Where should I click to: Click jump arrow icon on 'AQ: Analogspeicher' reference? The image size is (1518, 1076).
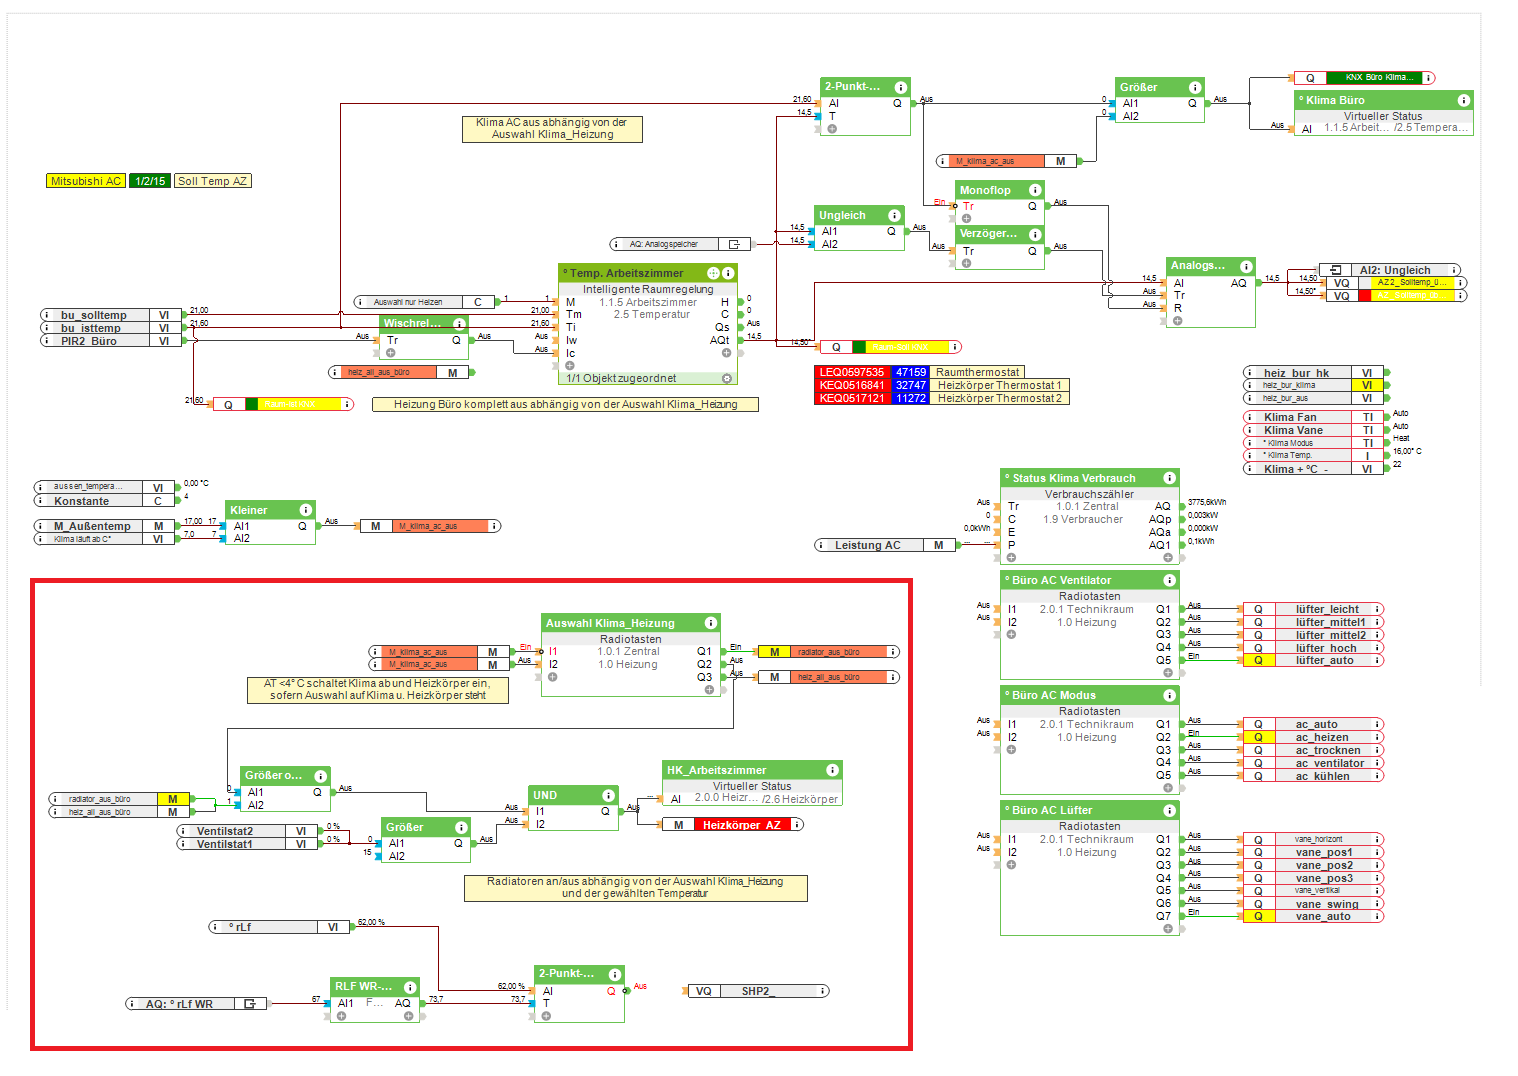(734, 244)
